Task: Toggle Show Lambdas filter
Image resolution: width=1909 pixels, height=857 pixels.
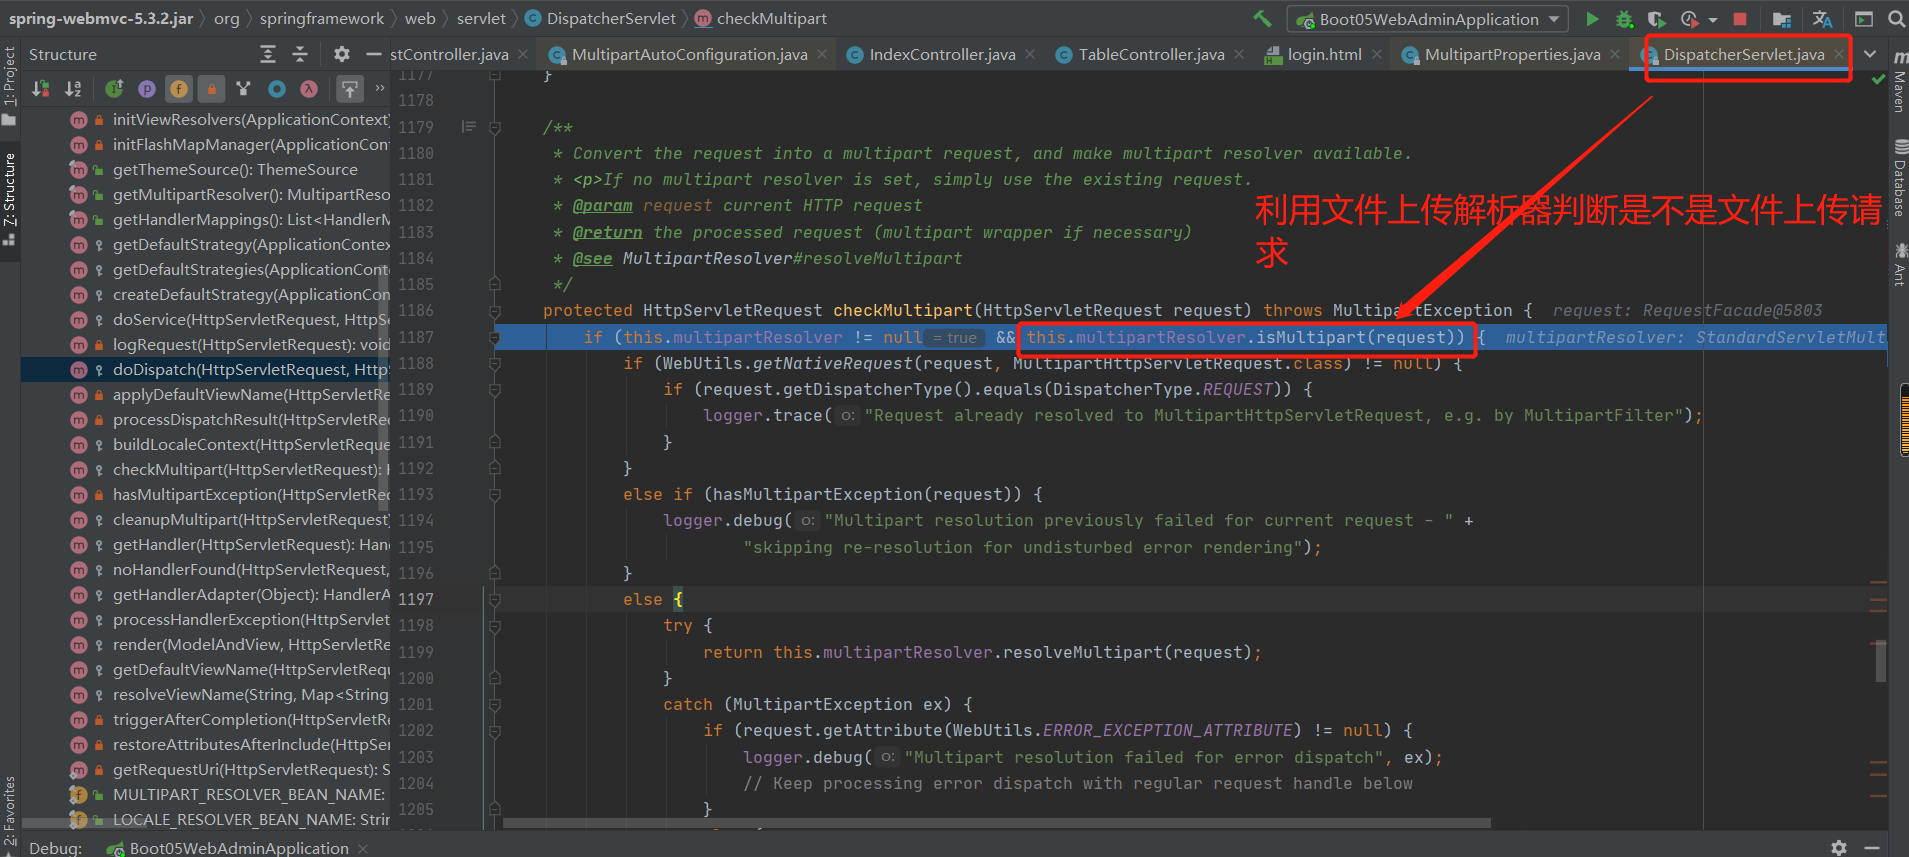Action: click(309, 89)
